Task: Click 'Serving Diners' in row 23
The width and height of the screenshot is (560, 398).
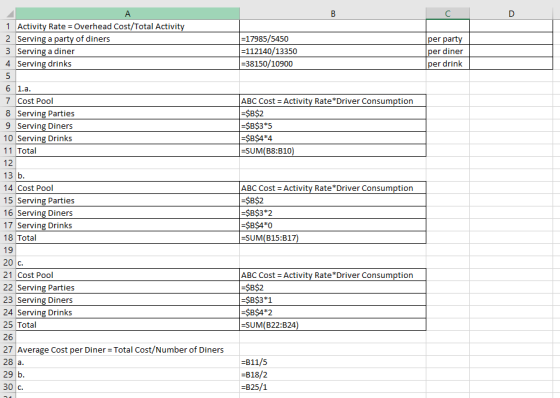Action: point(128,300)
